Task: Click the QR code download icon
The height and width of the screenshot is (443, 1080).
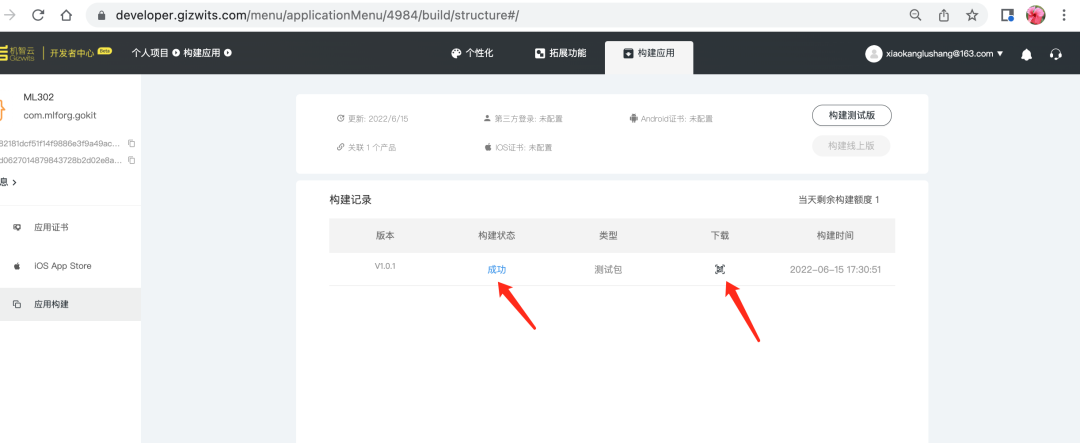Action: click(720, 269)
